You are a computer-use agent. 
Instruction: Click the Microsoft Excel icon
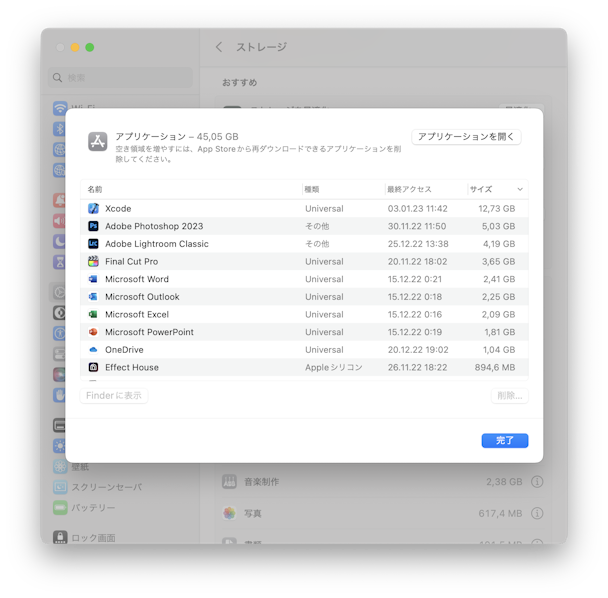(93, 315)
